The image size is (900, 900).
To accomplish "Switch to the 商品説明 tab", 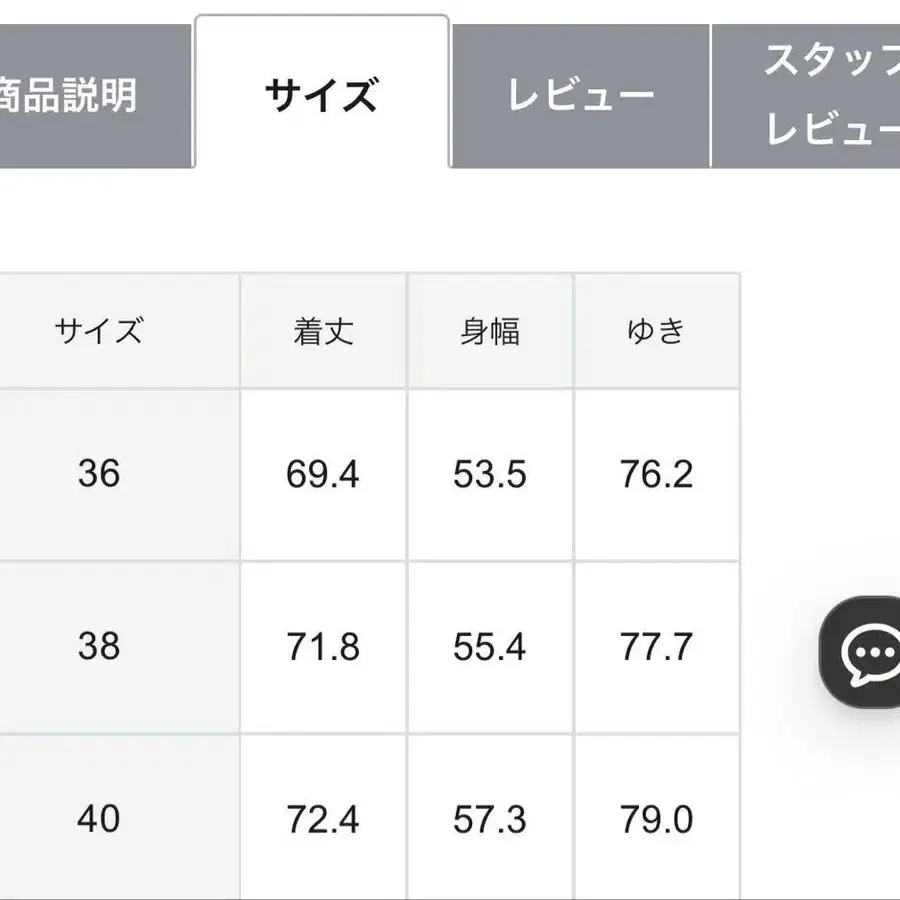I will pos(70,96).
